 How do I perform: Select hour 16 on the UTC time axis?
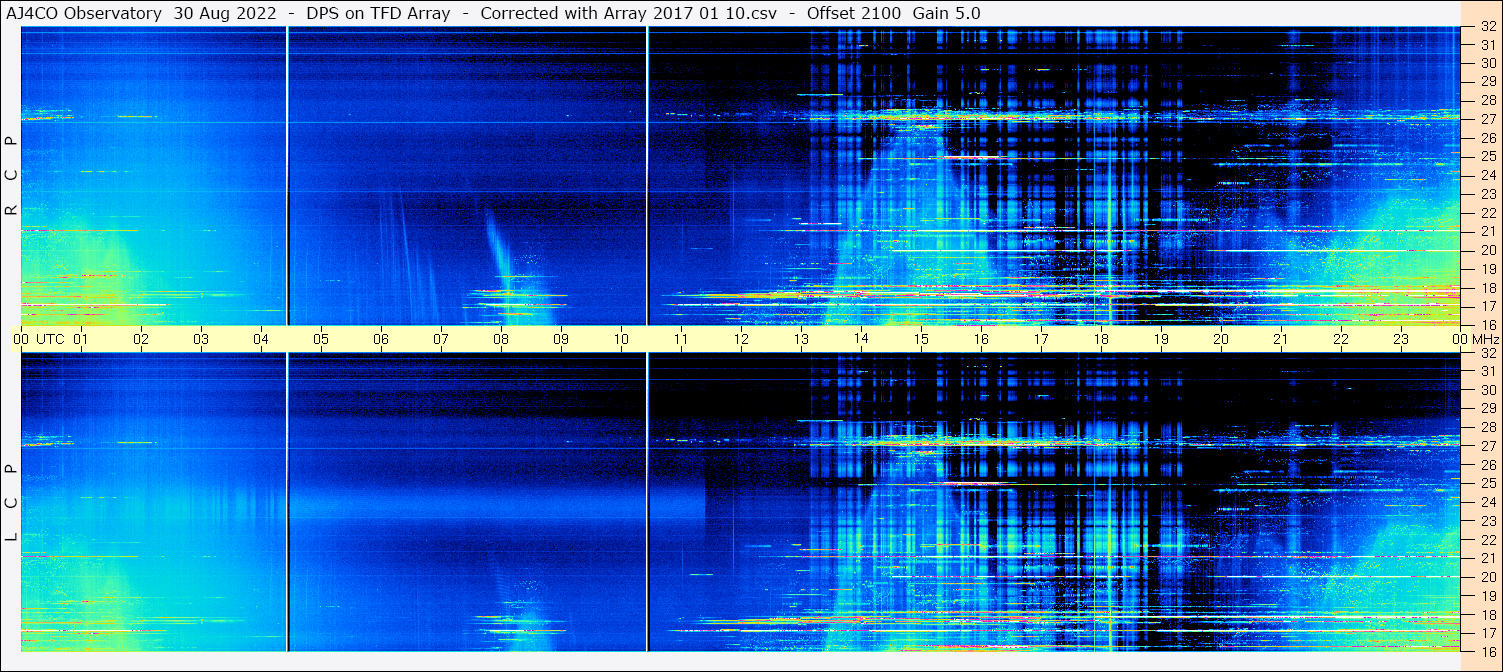click(x=981, y=339)
